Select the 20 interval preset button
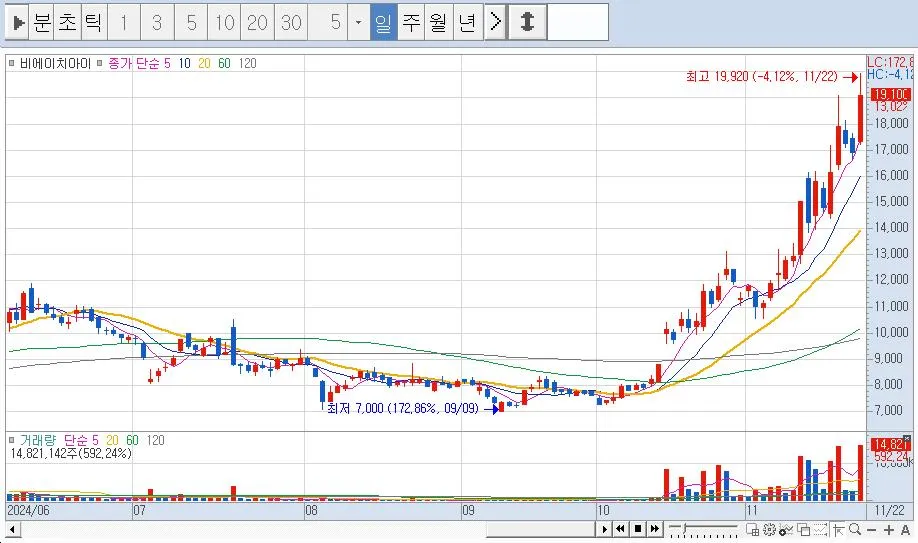The width and height of the screenshot is (918, 543). tap(258, 23)
